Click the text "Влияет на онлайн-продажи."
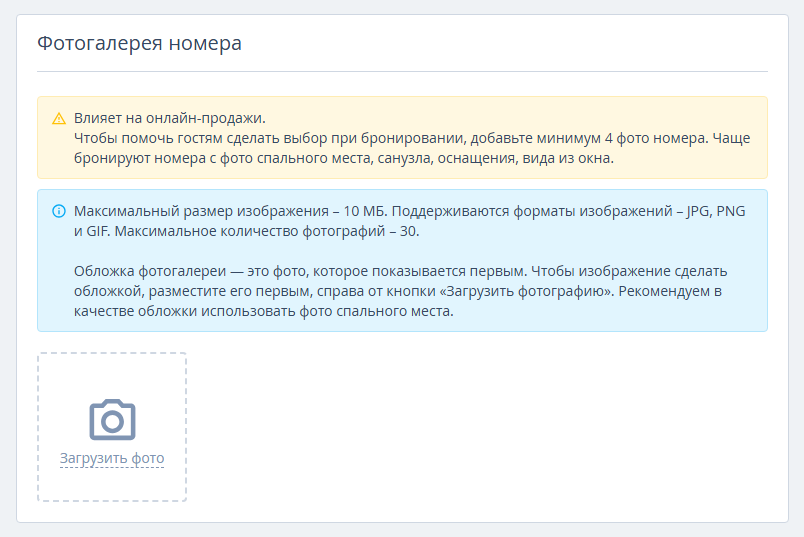The image size is (804, 537). 170,118
